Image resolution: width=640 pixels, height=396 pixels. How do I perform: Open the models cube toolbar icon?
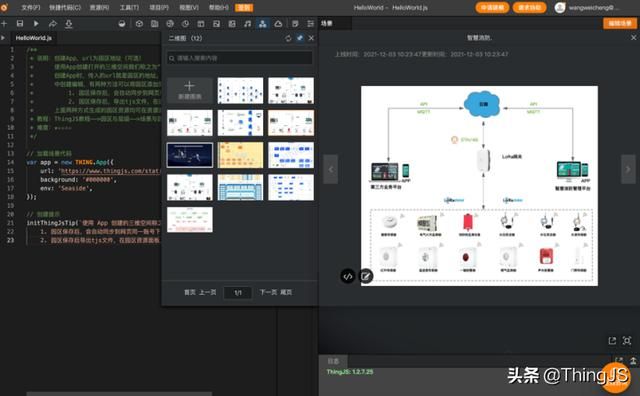tap(139, 24)
